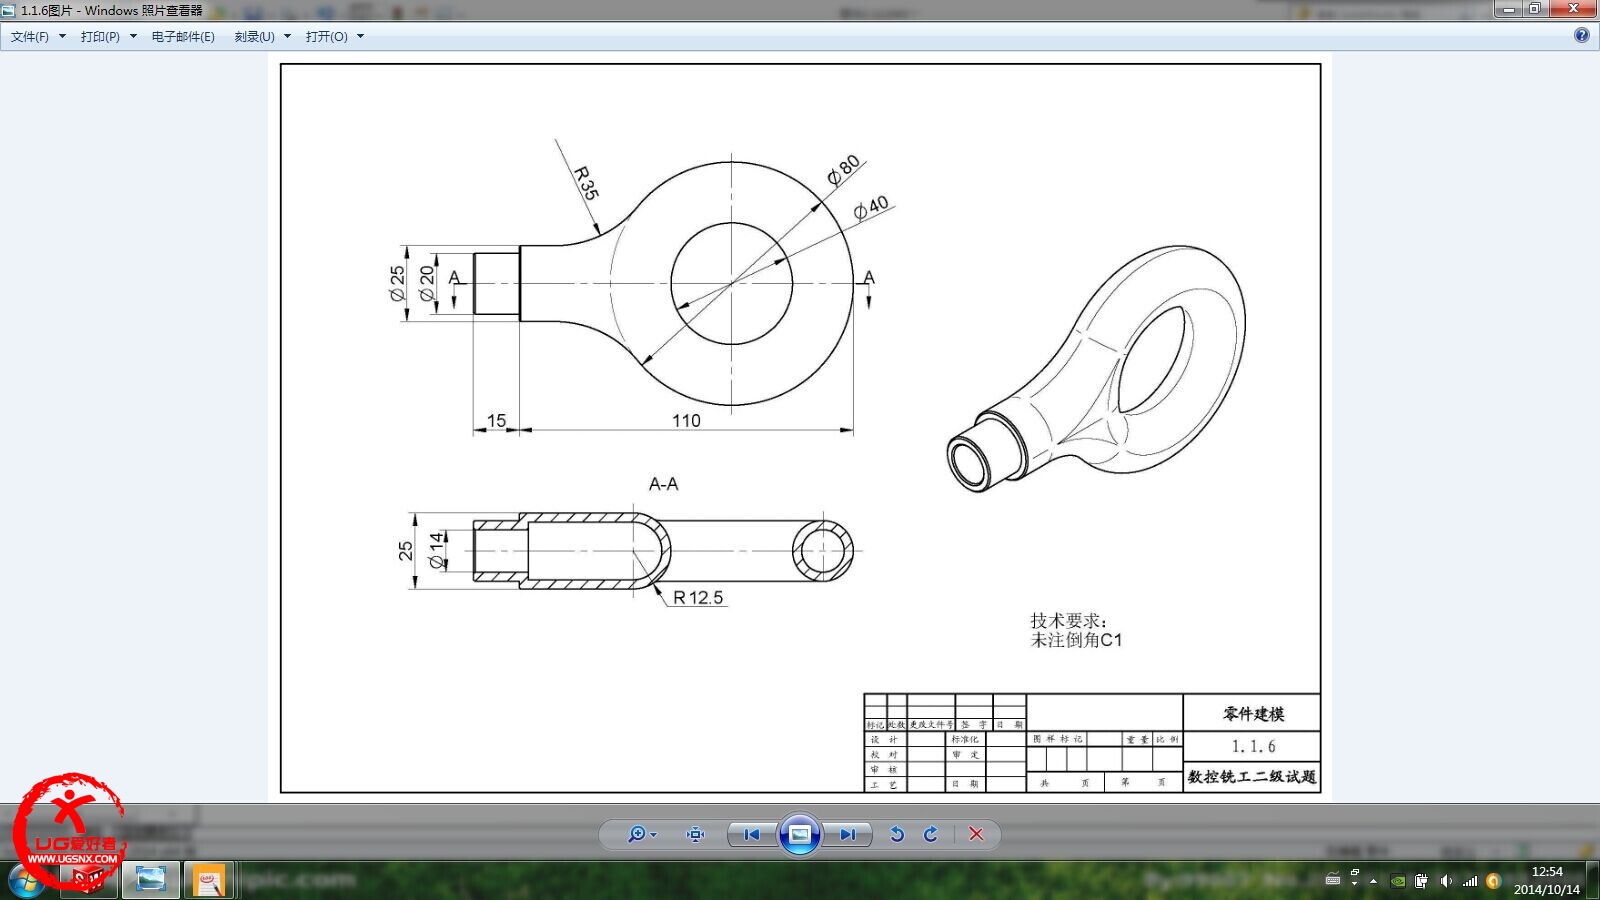The image size is (1600, 900).
Task: Rotate the image counterclockwise
Action: 897,834
